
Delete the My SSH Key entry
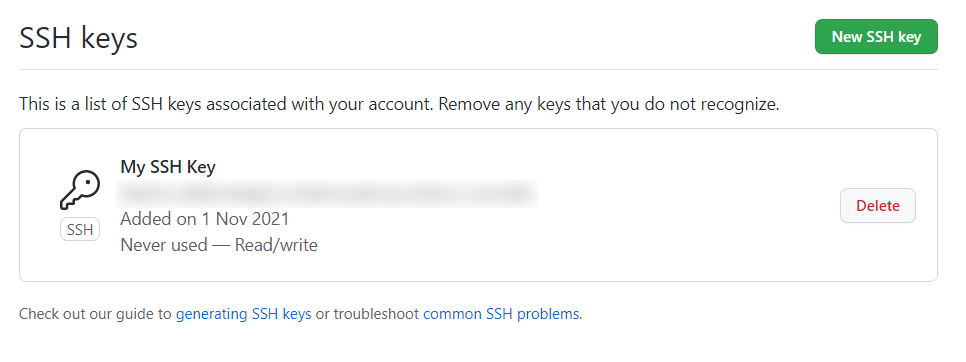(878, 206)
